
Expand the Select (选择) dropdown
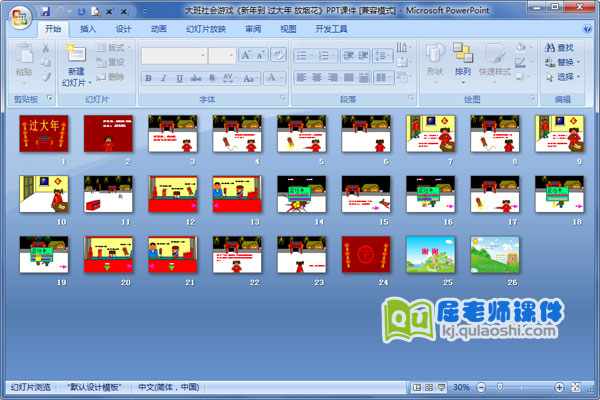click(x=579, y=77)
